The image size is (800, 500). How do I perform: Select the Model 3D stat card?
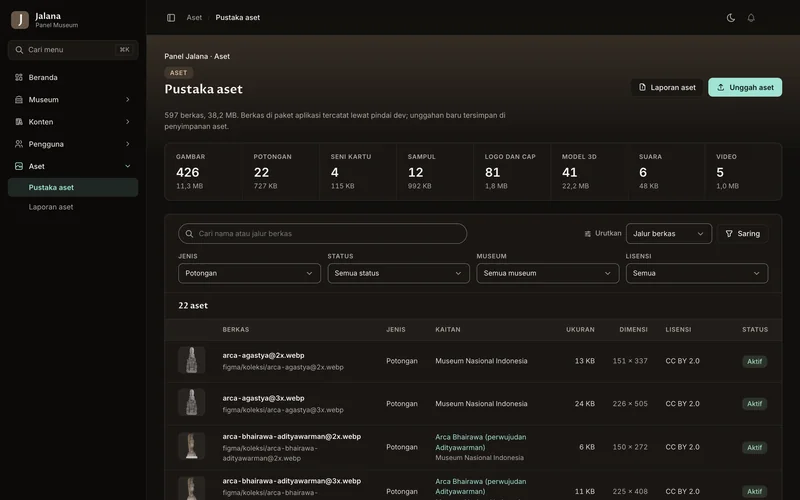pyautogui.click(x=589, y=171)
